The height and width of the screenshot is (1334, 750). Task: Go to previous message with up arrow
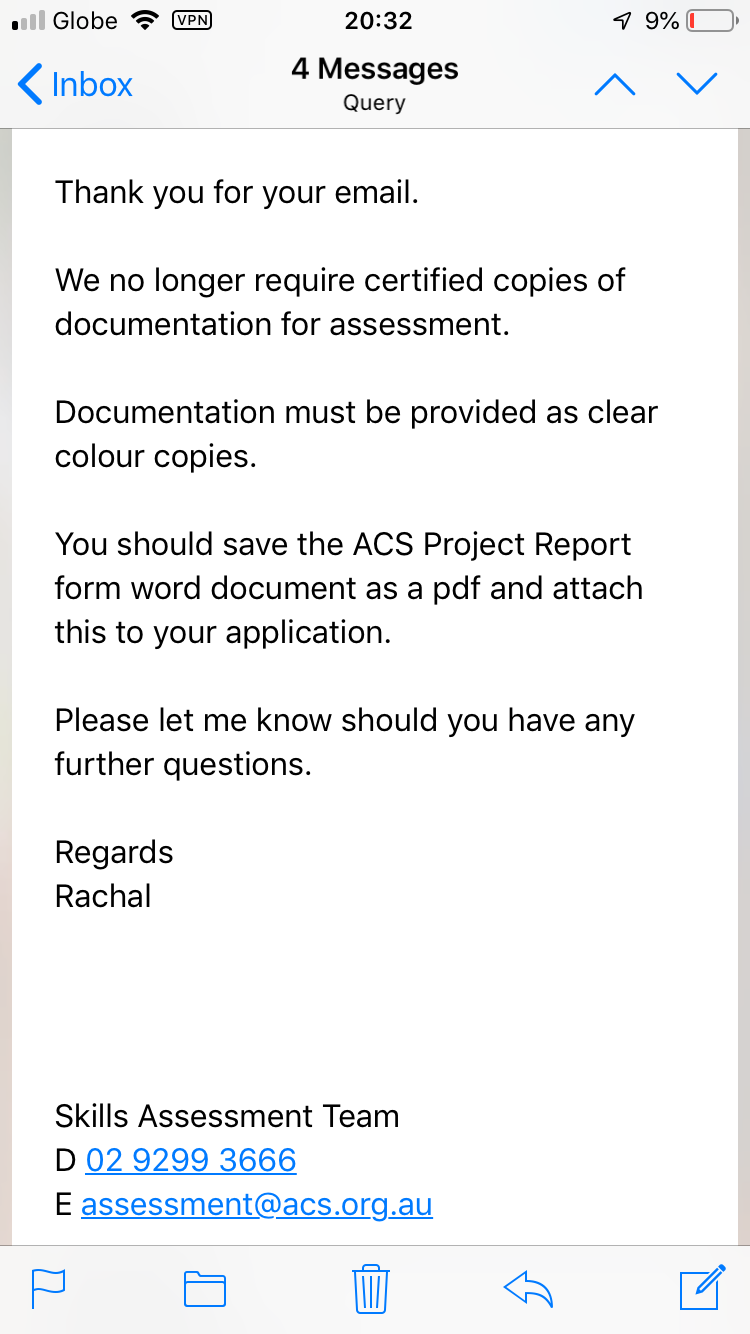click(615, 85)
